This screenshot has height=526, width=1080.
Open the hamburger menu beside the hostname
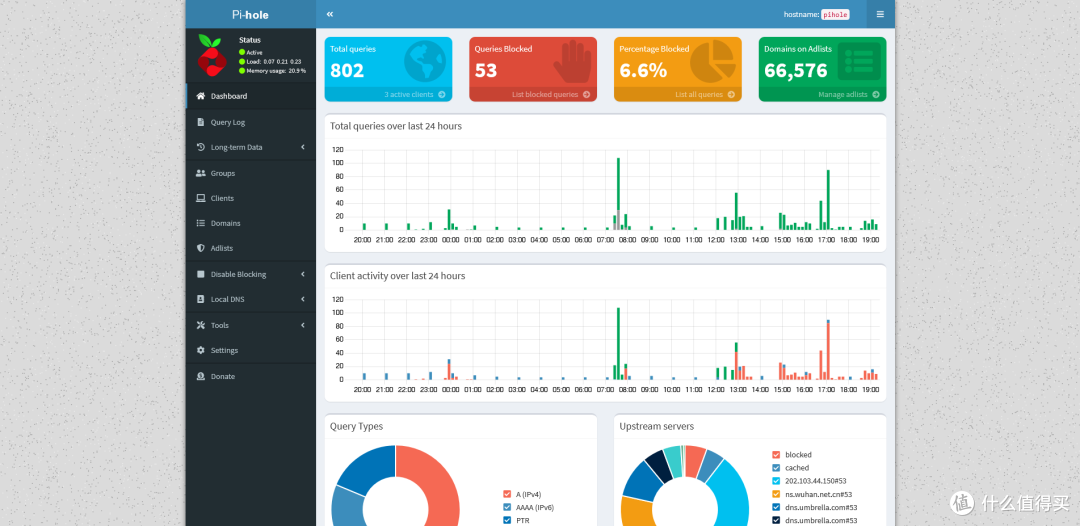click(x=880, y=14)
